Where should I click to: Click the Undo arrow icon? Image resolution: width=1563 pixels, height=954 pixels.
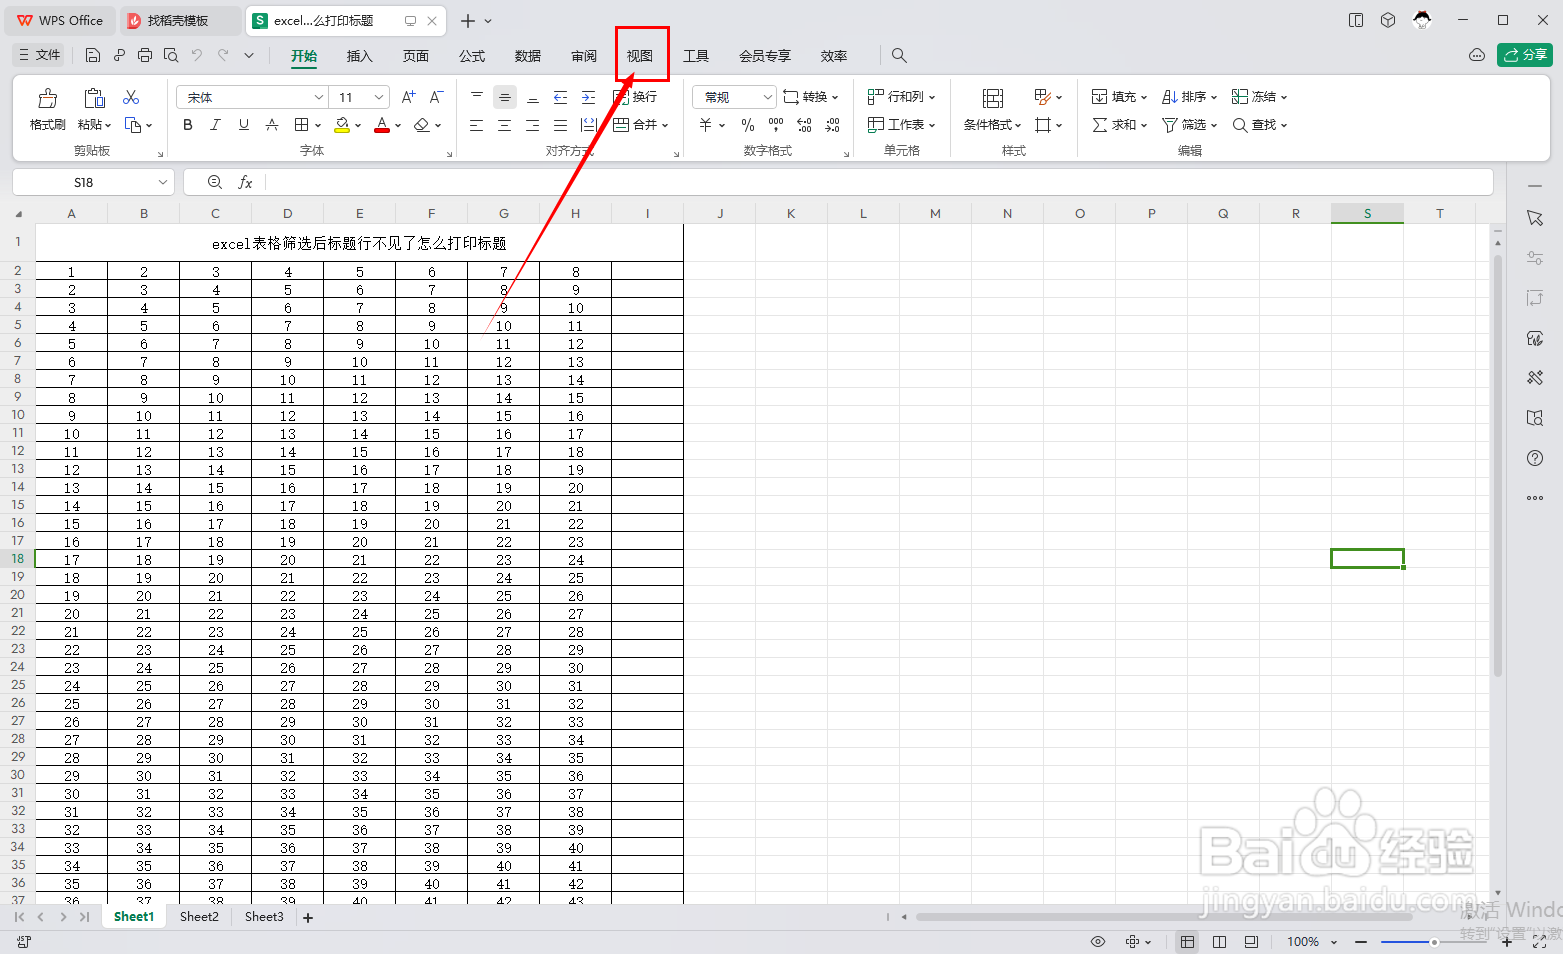tap(197, 55)
